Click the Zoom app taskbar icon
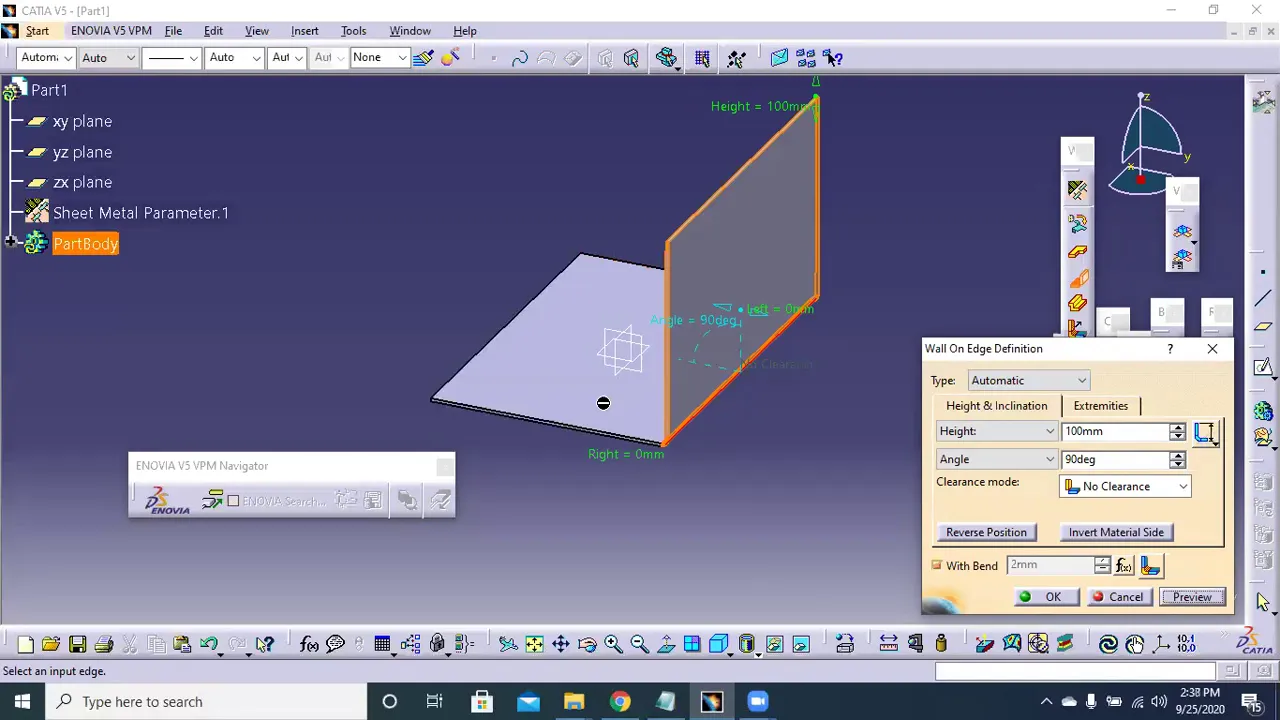This screenshot has width=1280, height=720. (758, 701)
